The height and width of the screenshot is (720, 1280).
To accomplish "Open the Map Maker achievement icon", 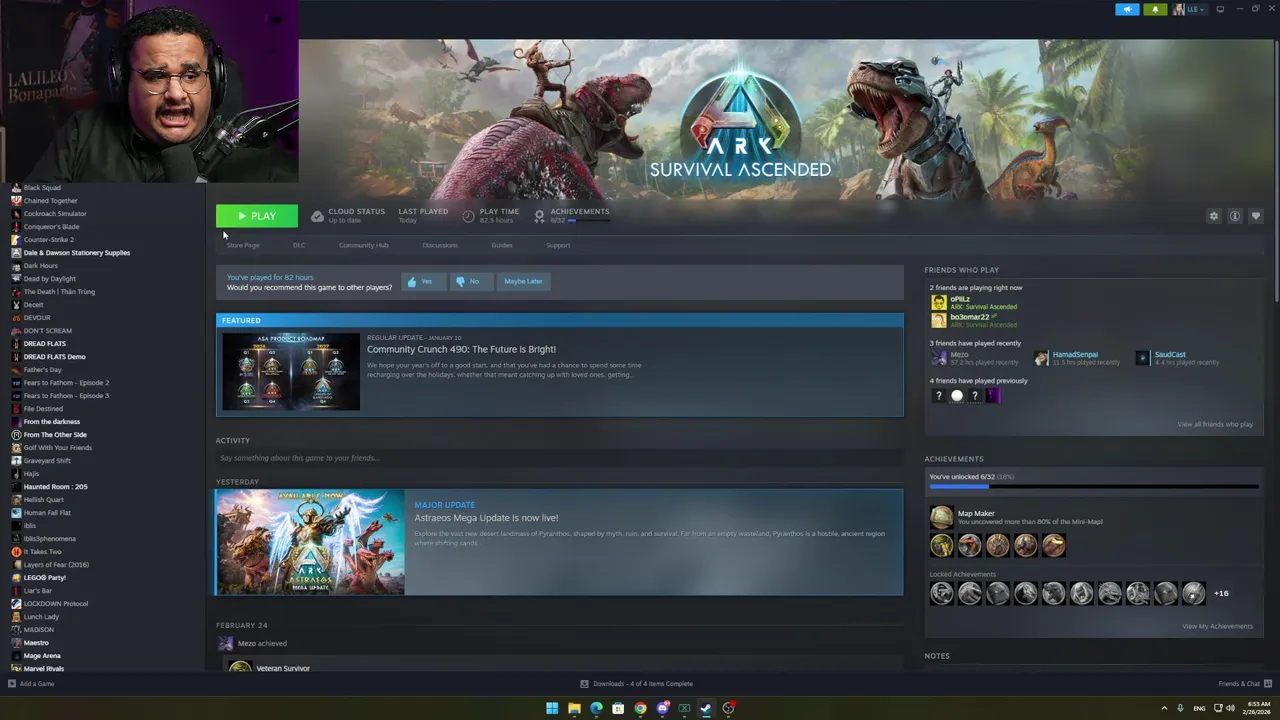I will point(942,517).
